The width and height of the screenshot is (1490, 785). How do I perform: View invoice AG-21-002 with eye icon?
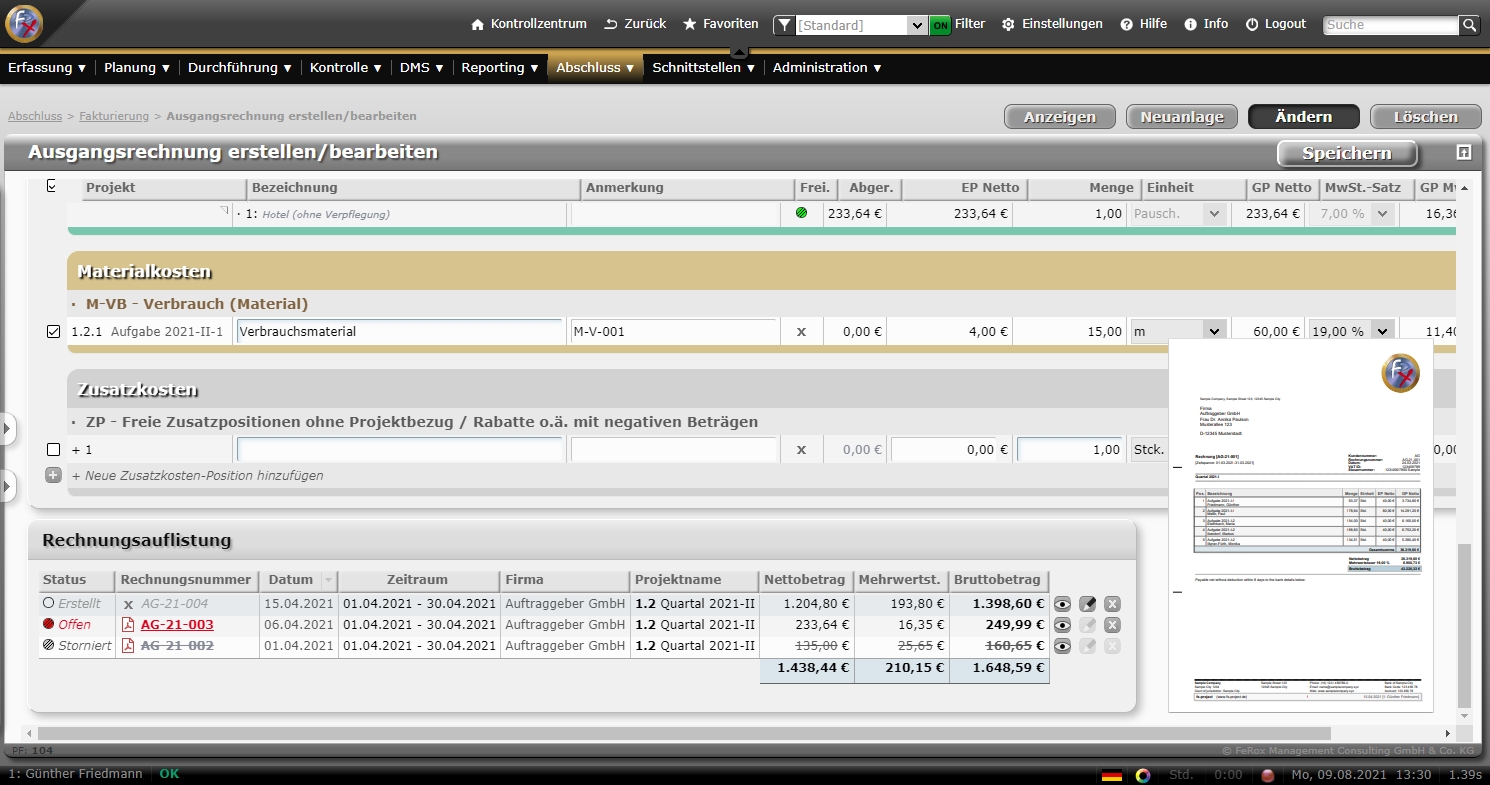pyautogui.click(x=1062, y=646)
